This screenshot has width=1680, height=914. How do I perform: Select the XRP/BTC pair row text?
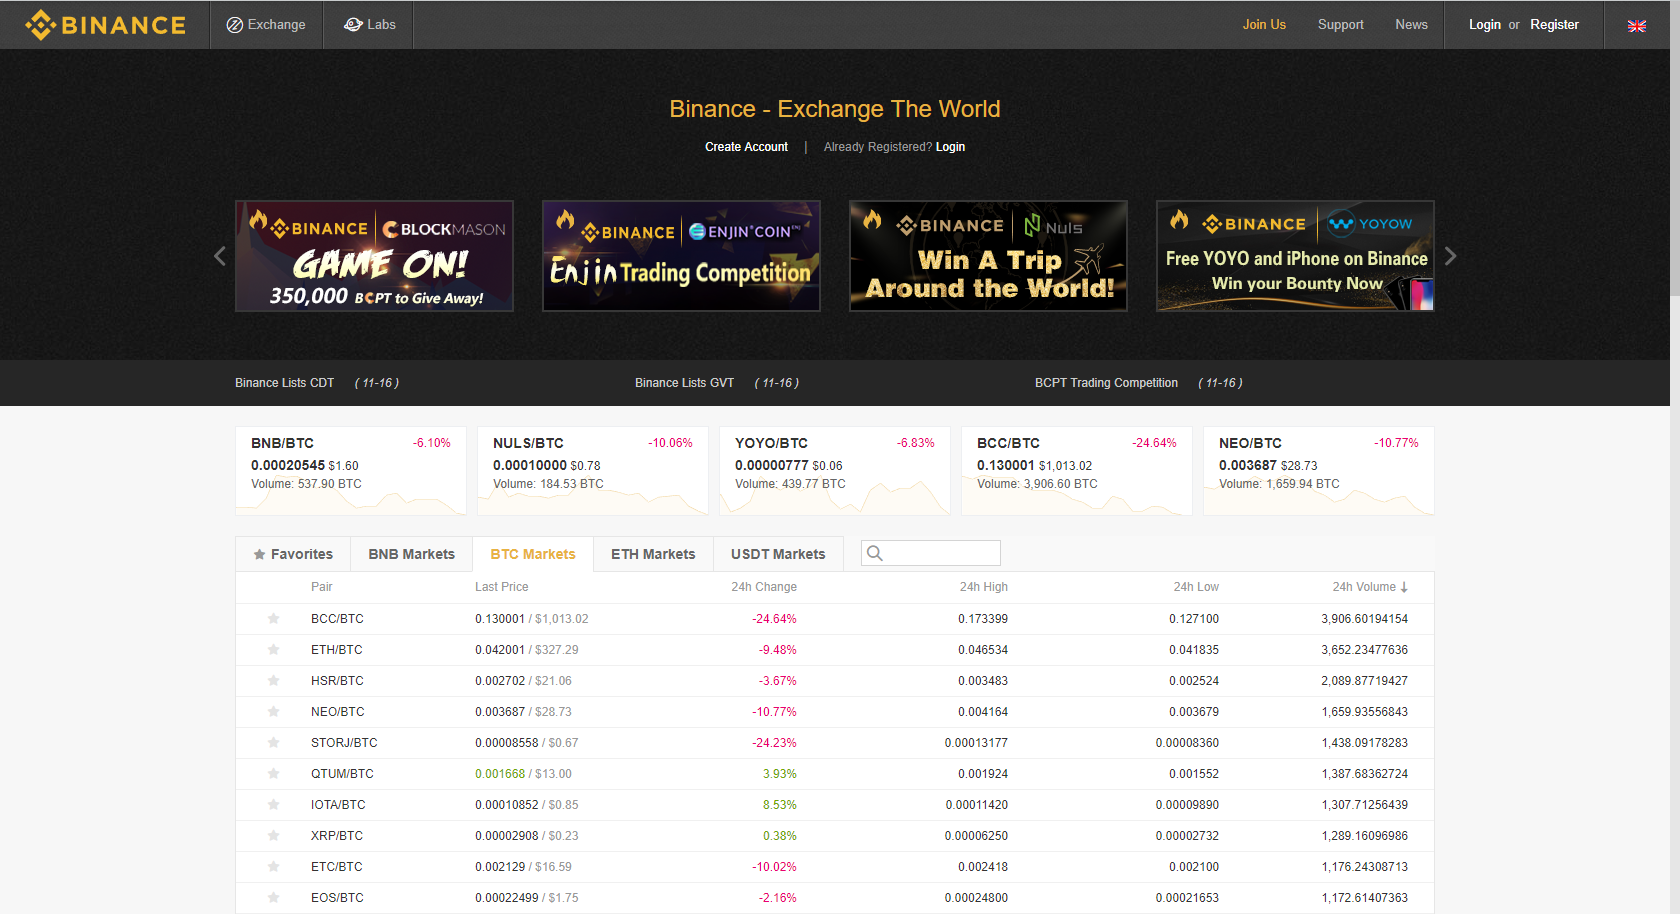coord(337,836)
